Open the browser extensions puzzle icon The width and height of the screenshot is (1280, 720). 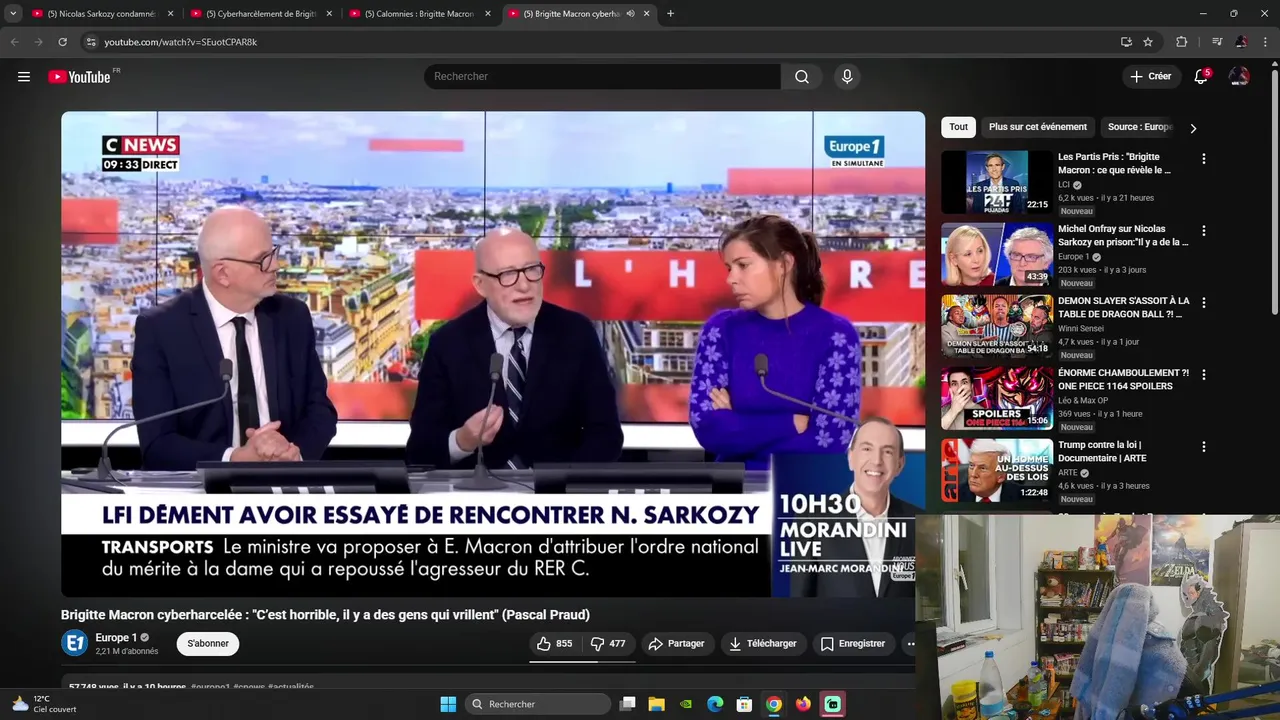1182,42
